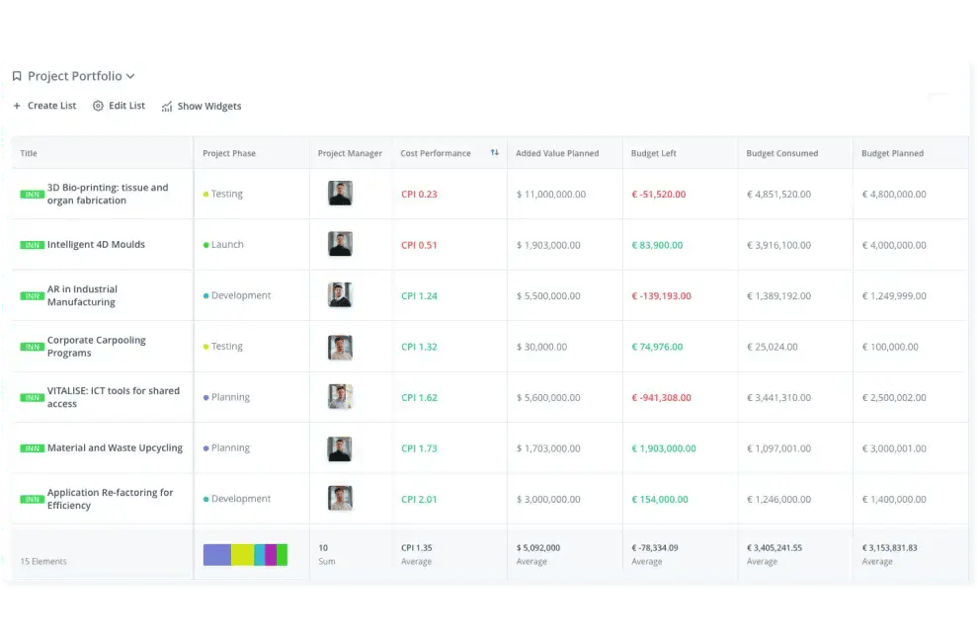
Task: Open the AR in Industrial Manufacturing project
Action: (x=82, y=296)
